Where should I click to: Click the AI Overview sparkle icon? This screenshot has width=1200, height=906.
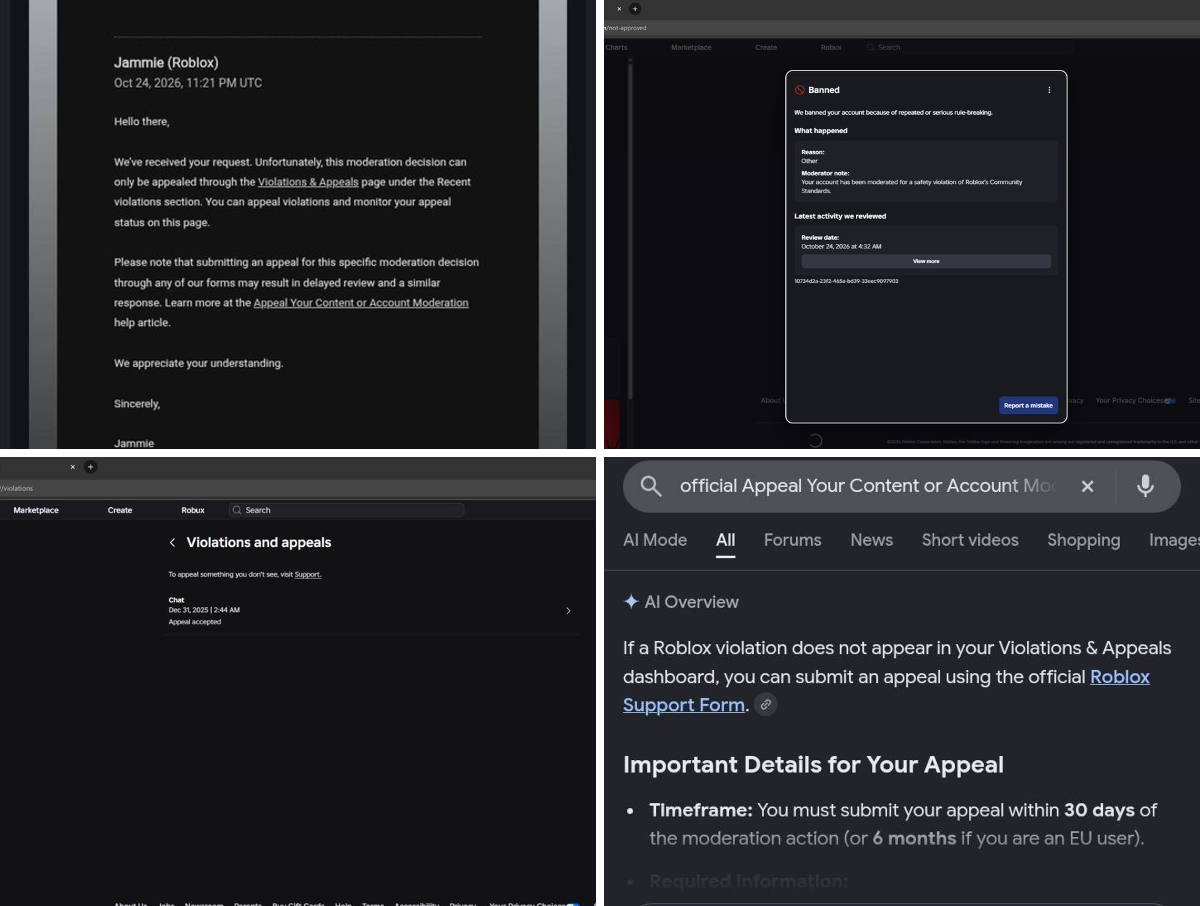click(631, 602)
